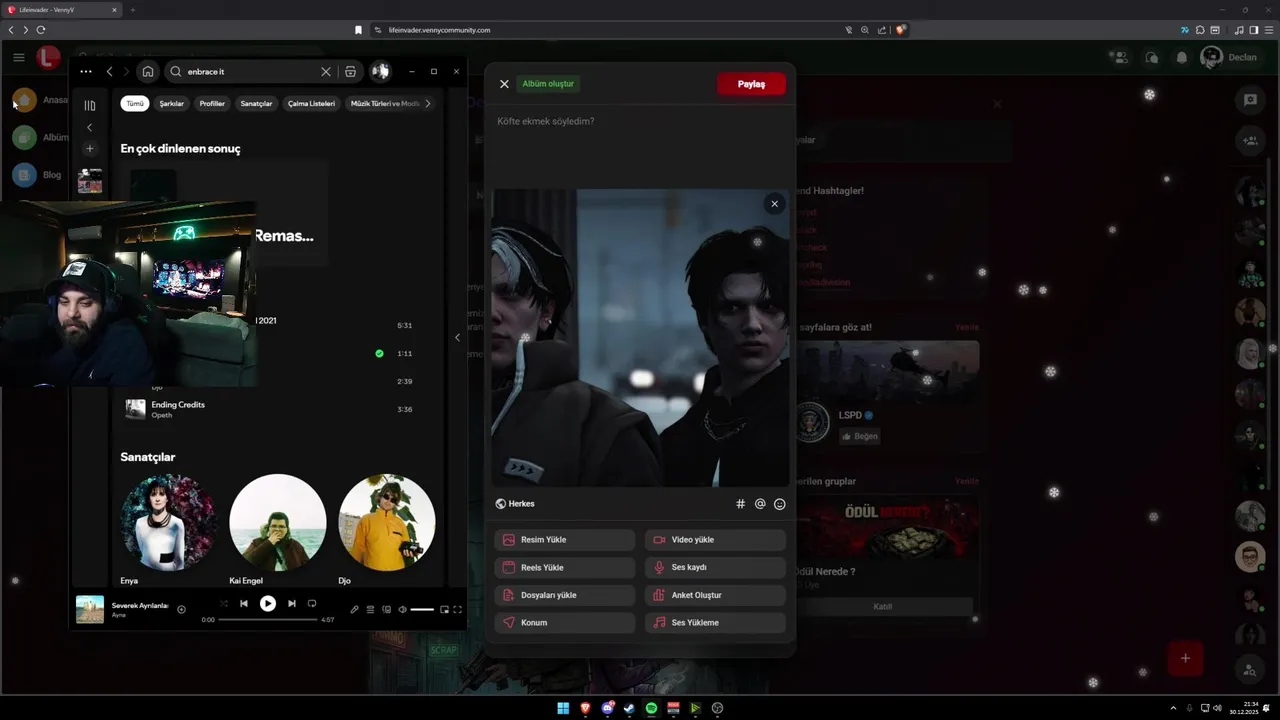Select the Şarkılar filter chip

(172, 103)
